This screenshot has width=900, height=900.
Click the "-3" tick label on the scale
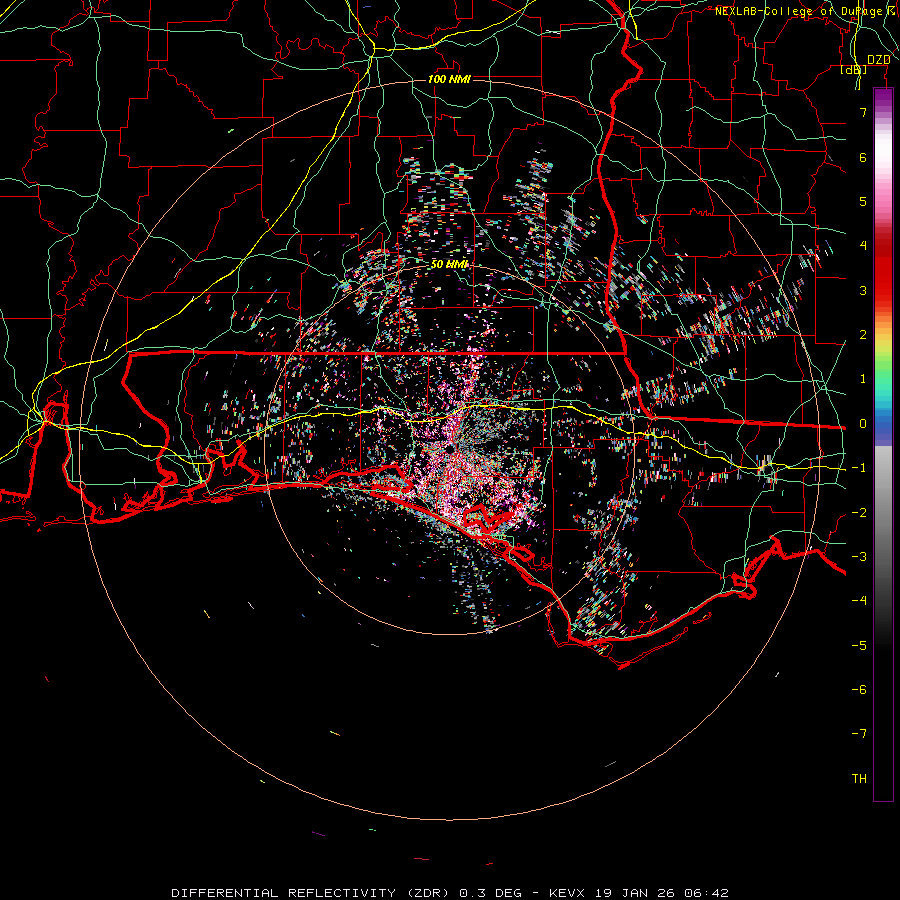pos(859,557)
